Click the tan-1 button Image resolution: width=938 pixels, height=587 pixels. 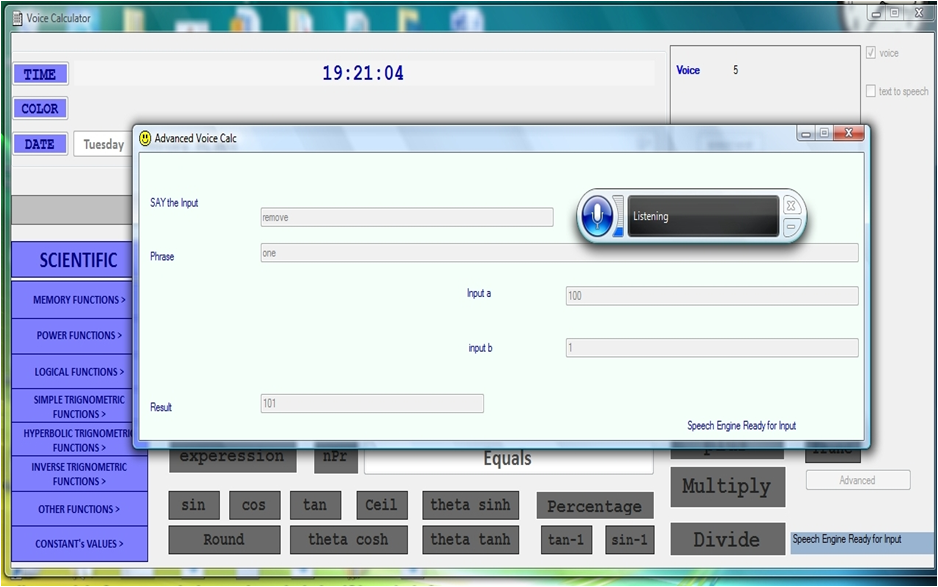coord(566,540)
